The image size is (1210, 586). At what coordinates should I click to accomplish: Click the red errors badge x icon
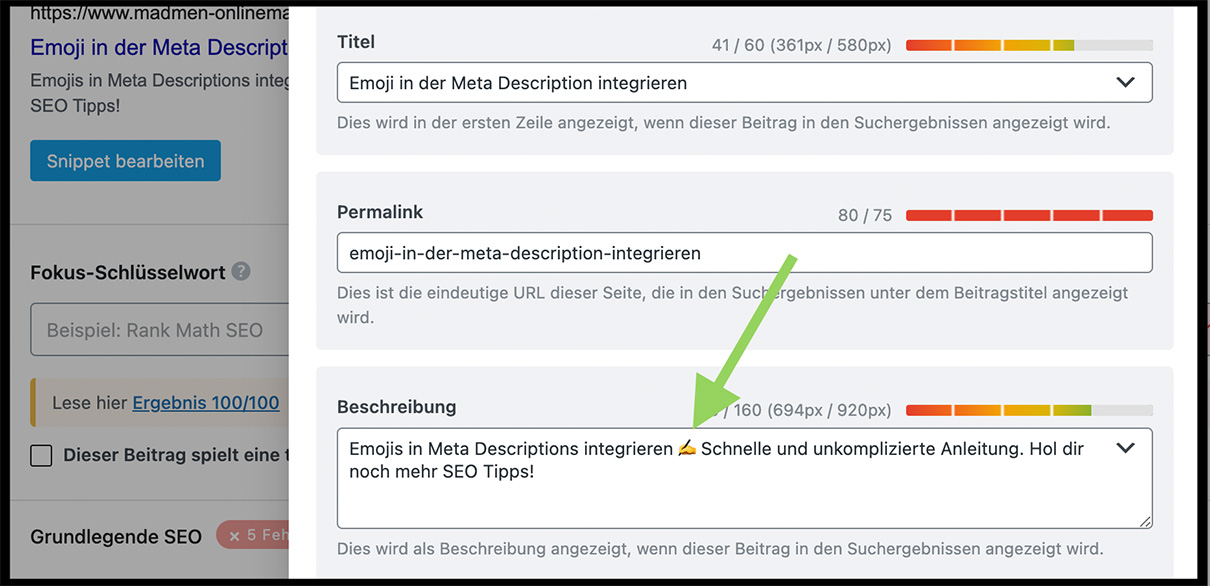pos(235,536)
